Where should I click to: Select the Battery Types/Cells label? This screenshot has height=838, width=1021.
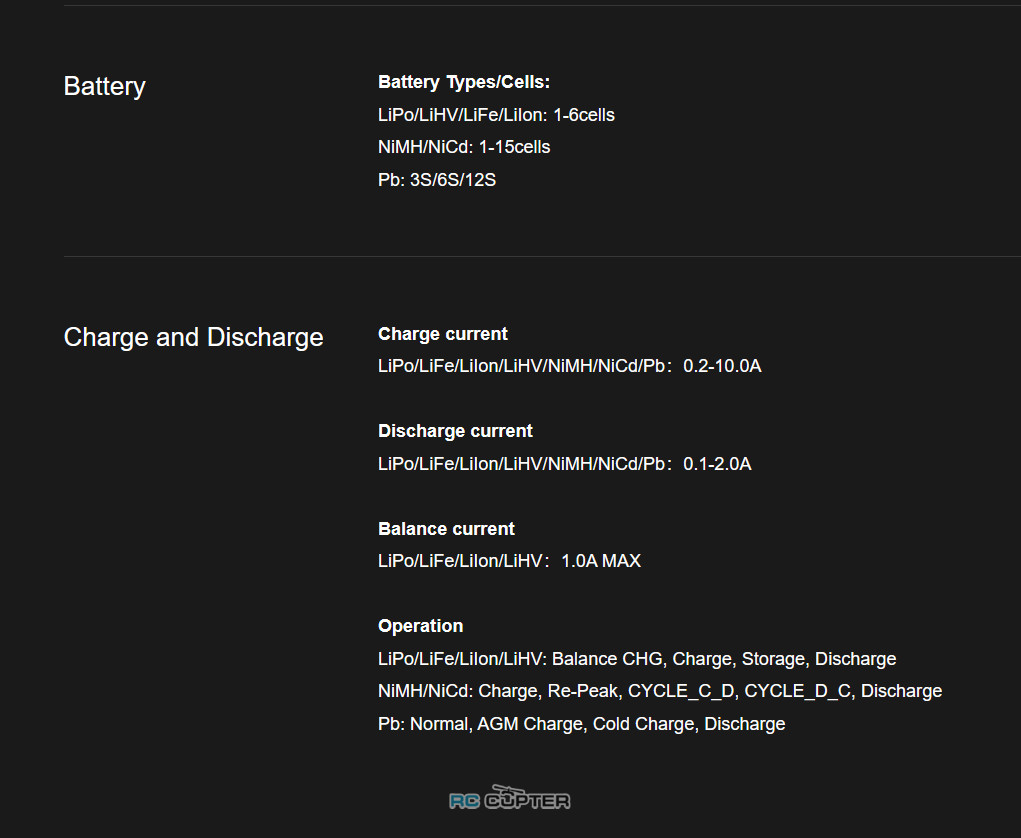pos(464,82)
